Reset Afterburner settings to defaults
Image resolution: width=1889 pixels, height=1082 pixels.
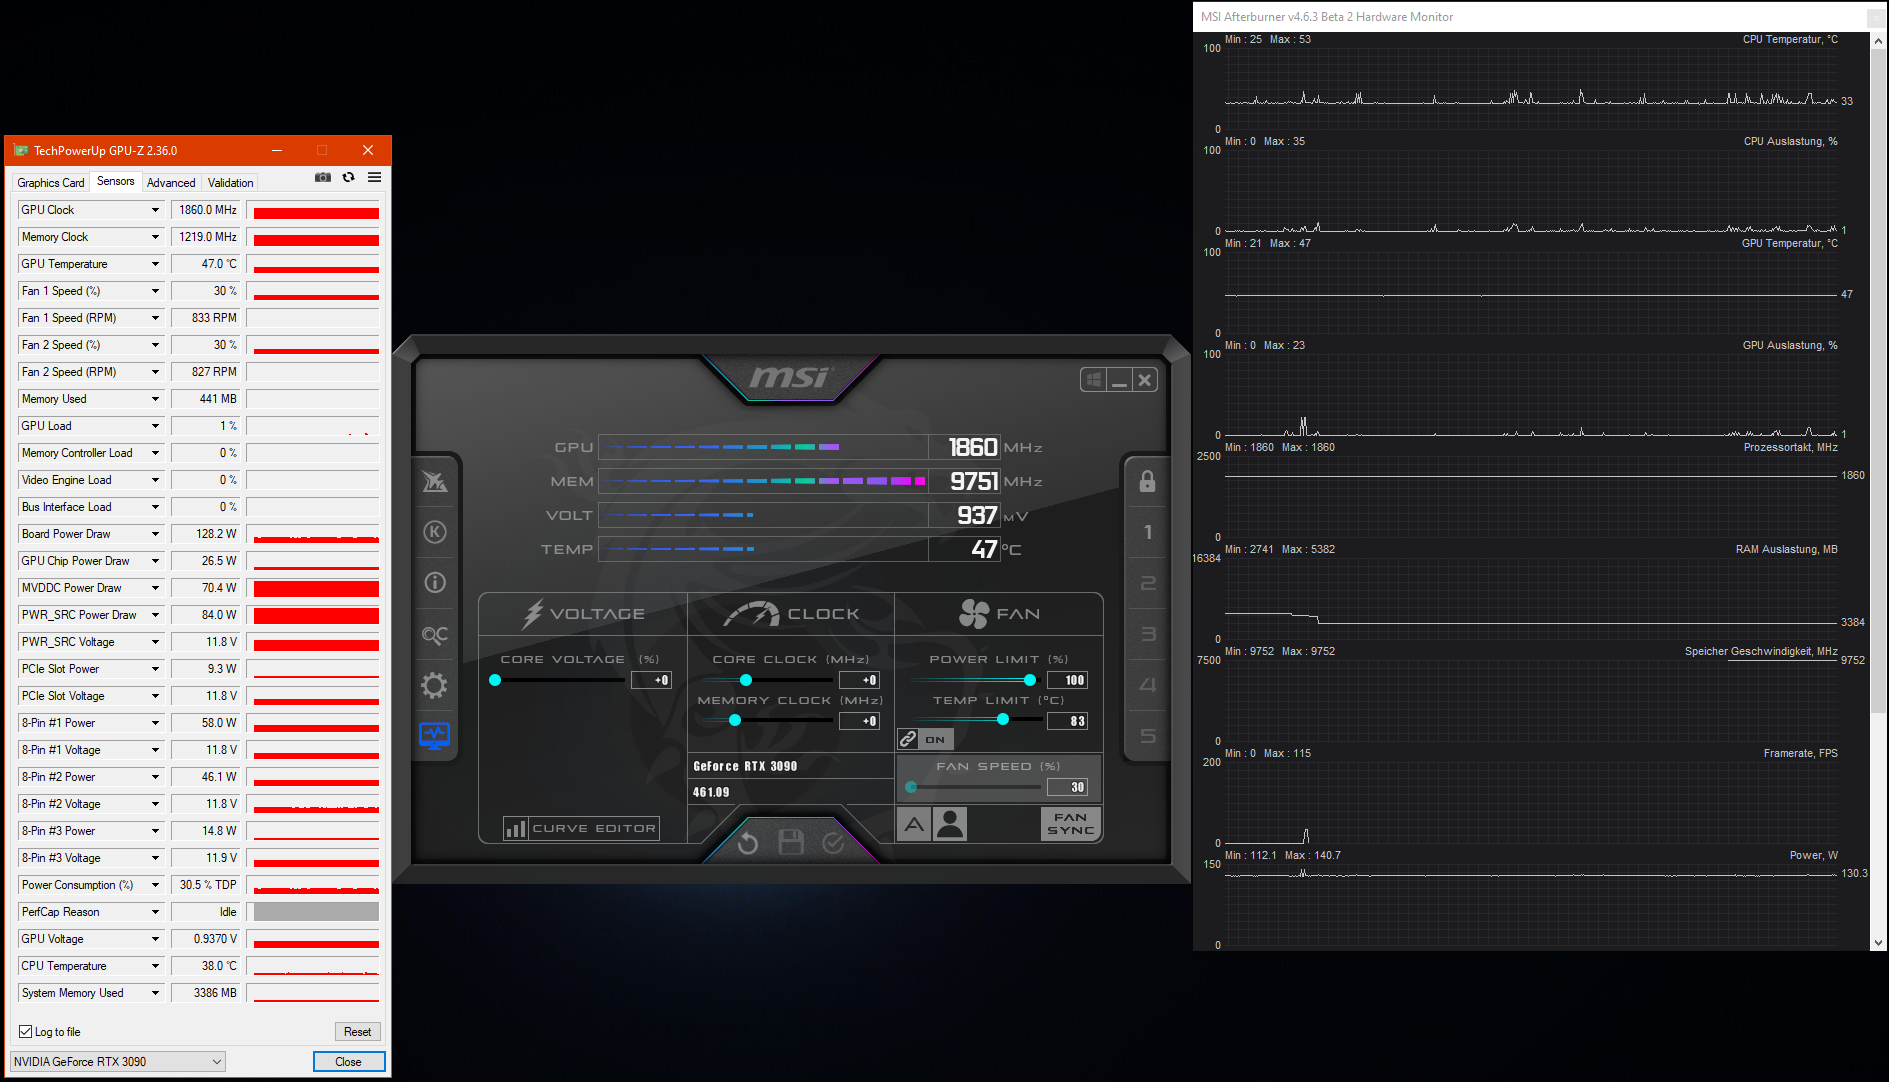(x=748, y=844)
